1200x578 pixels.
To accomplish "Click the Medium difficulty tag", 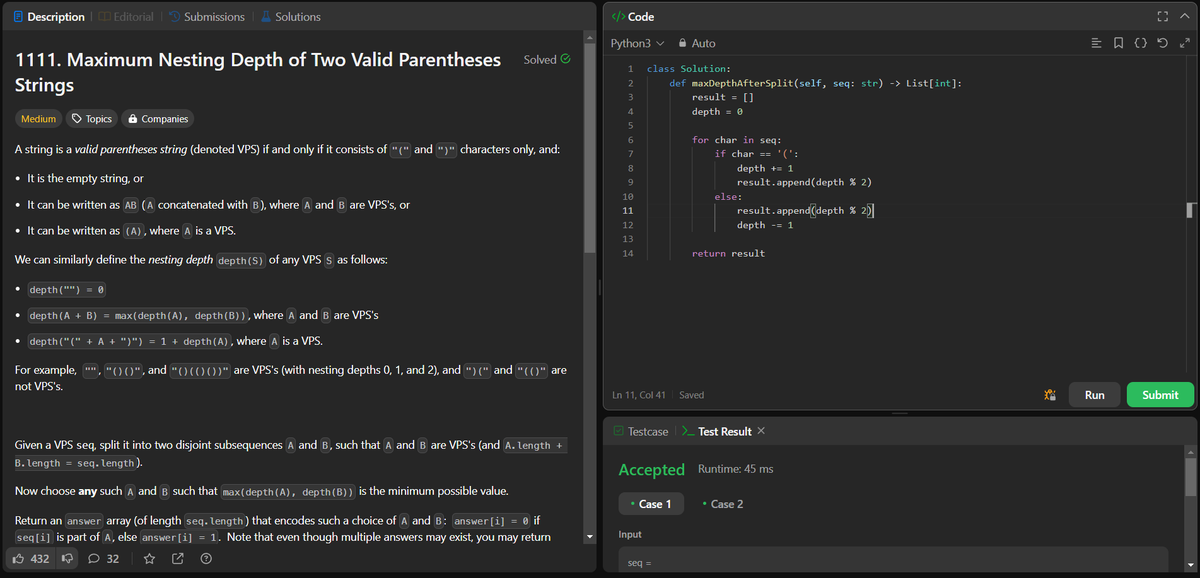I will (39, 118).
